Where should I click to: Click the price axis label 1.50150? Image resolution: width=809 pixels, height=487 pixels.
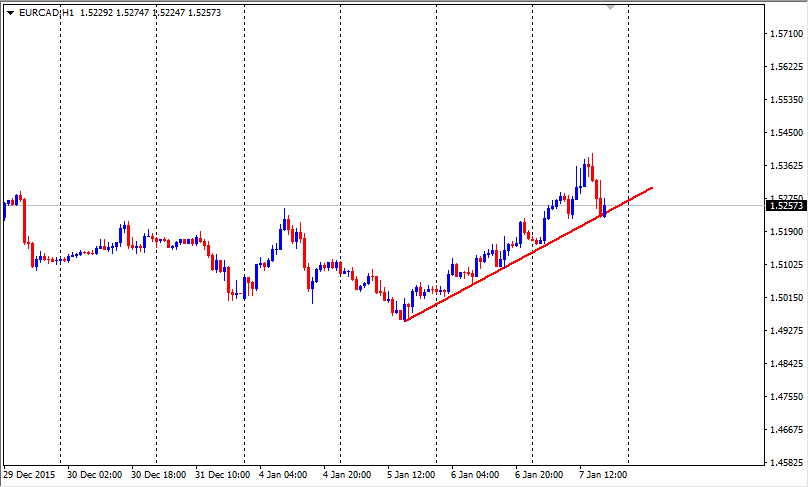pyautogui.click(x=787, y=298)
